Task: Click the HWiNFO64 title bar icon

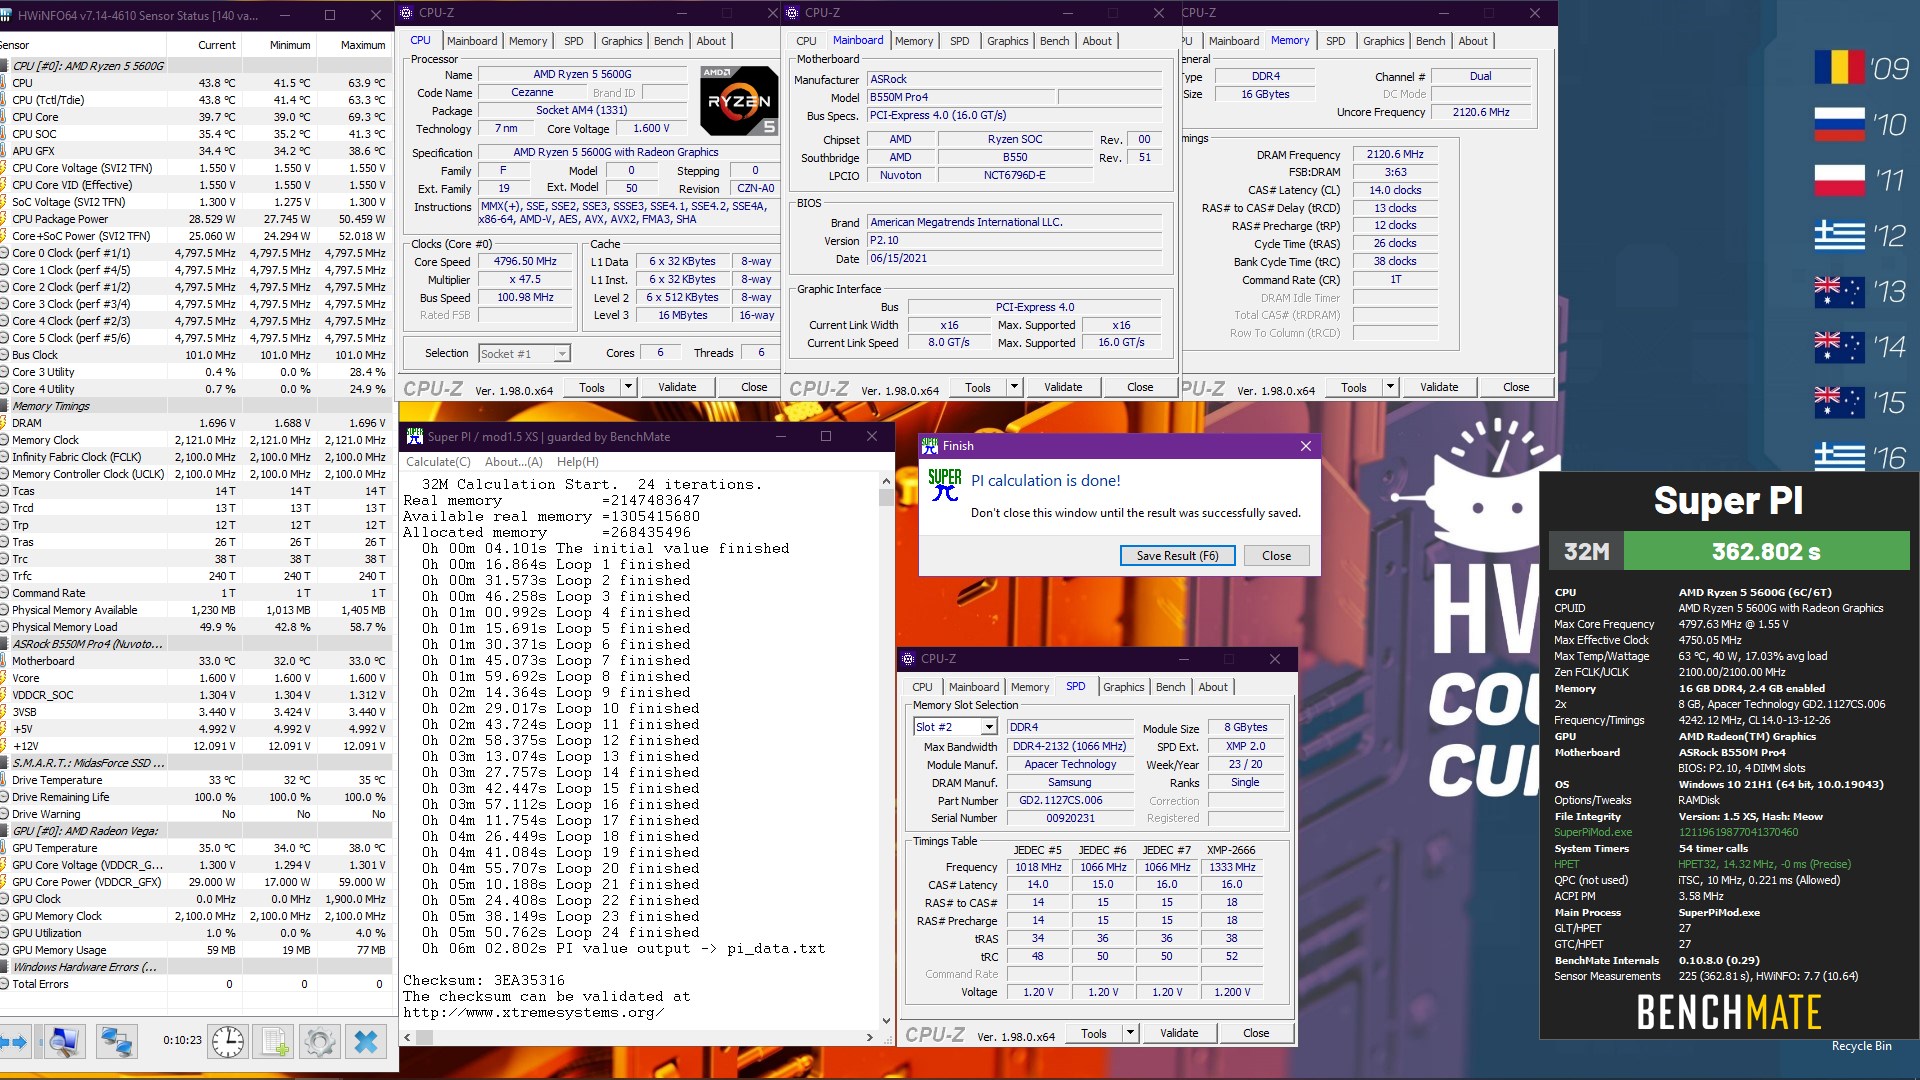Action: click(x=6, y=15)
